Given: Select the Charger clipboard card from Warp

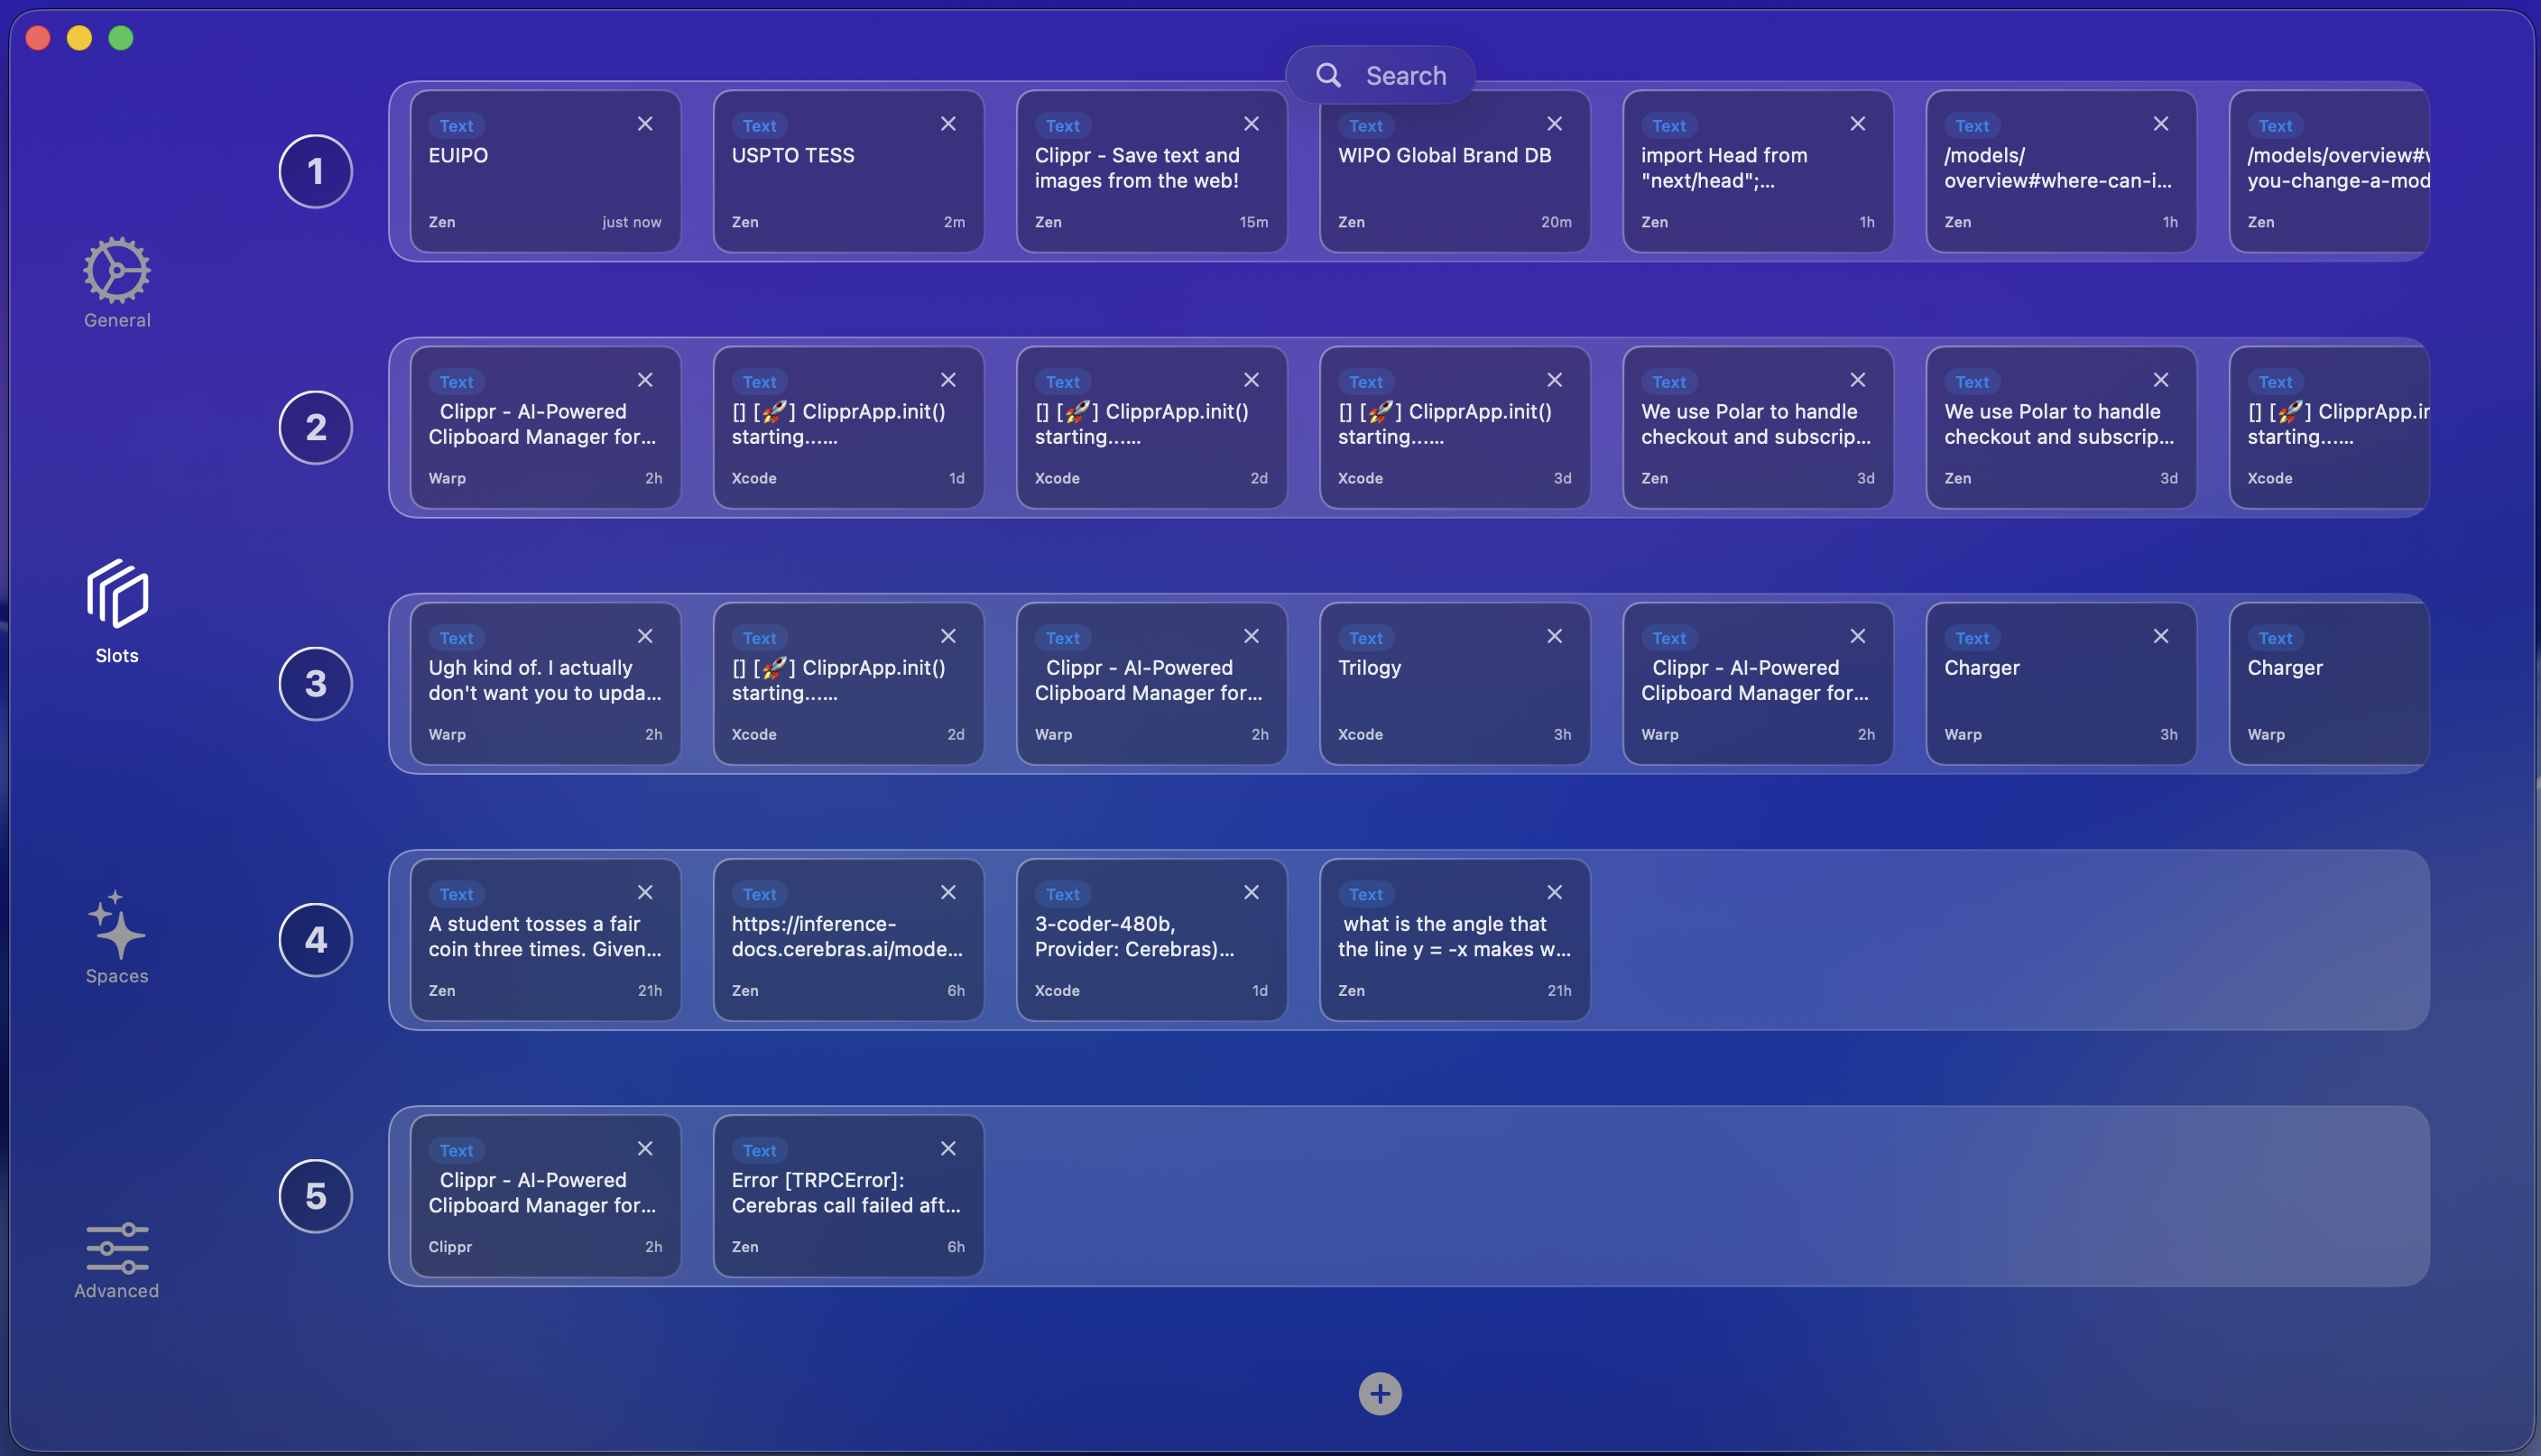Looking at the screenshot, I should 2060,683.
